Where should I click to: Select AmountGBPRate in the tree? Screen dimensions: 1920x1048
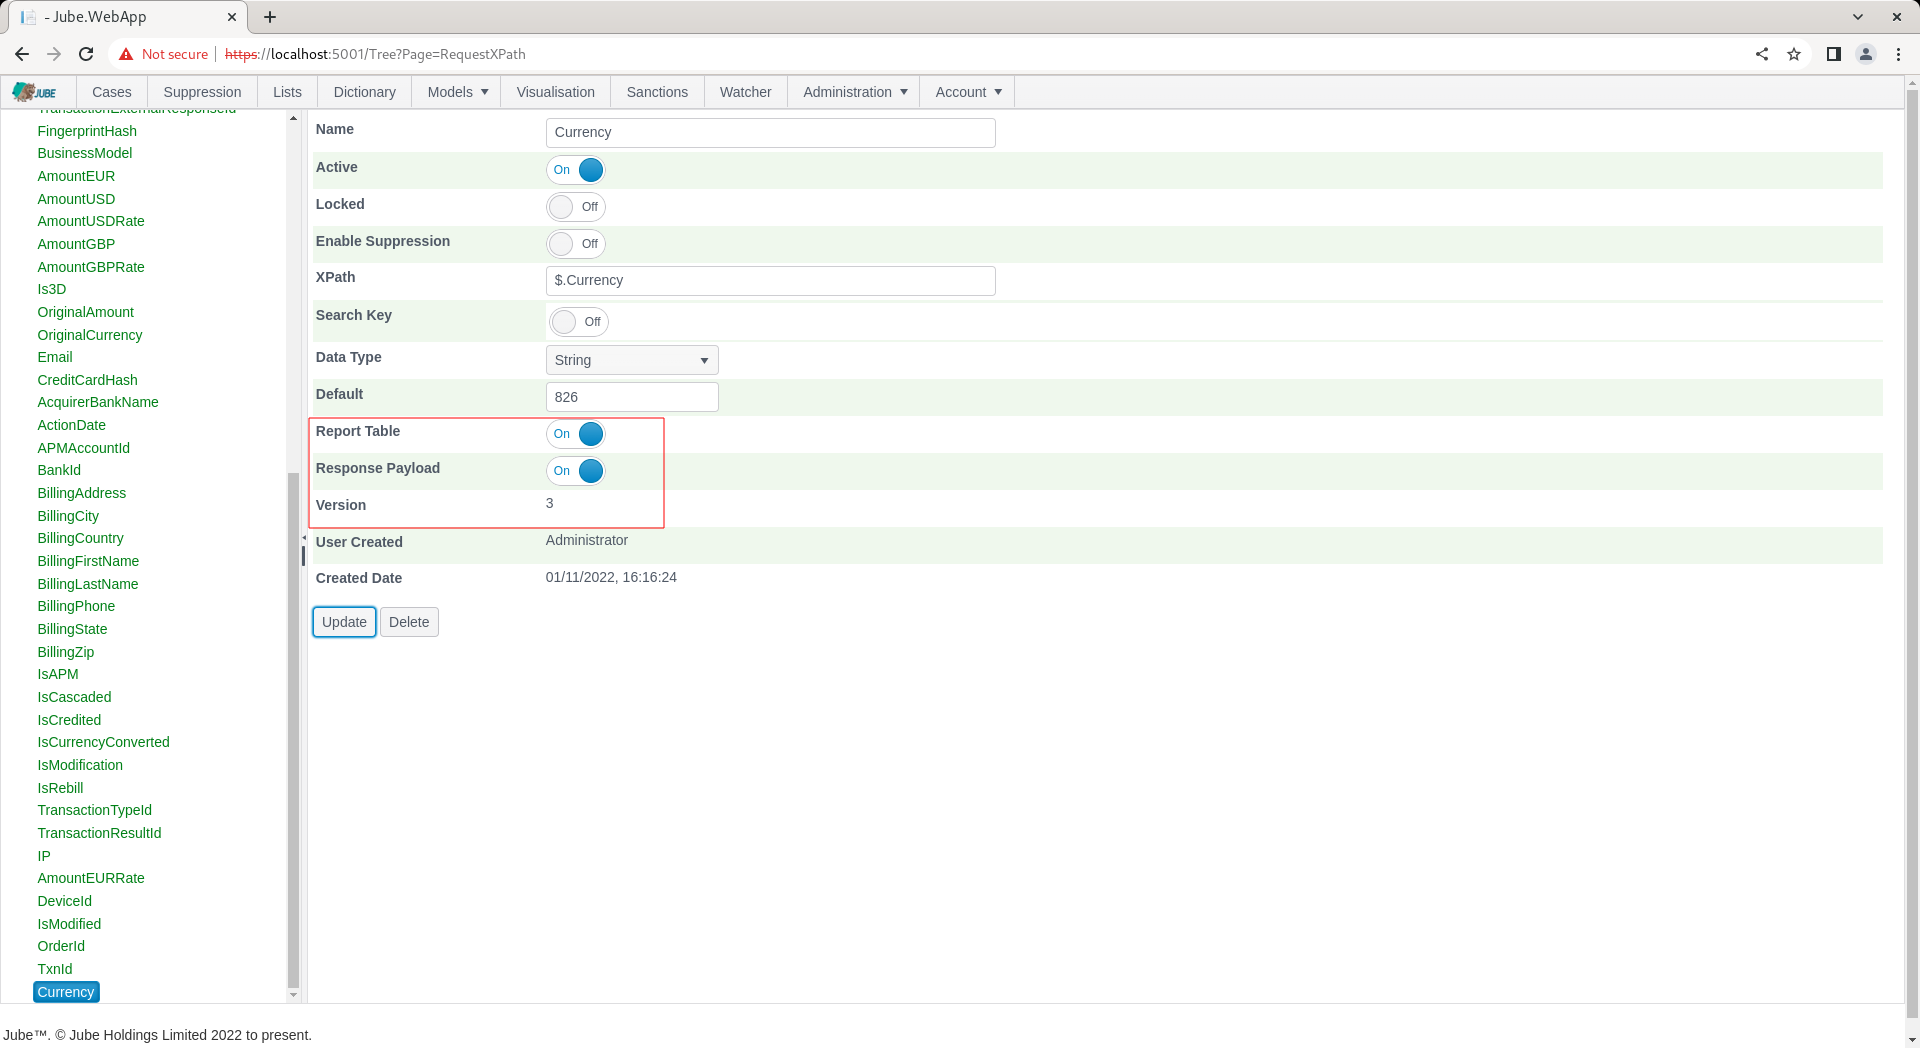(x=91, y=267)
